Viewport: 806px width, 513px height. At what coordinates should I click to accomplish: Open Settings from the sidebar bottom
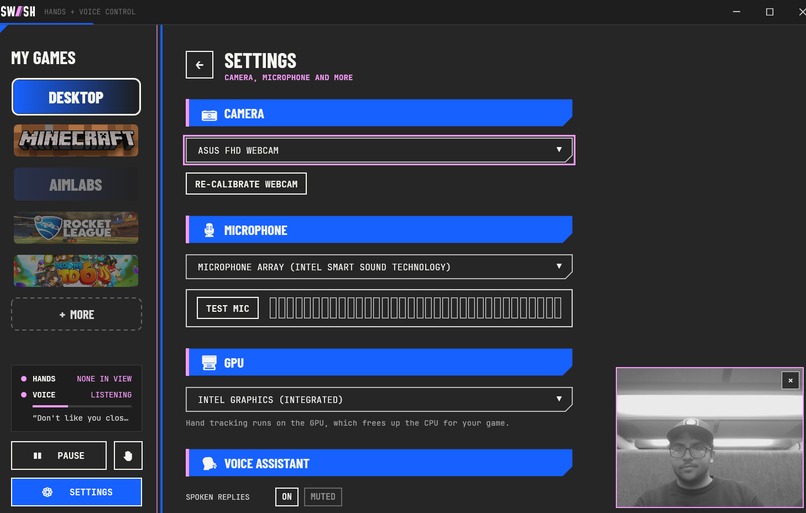coord(77,492)
